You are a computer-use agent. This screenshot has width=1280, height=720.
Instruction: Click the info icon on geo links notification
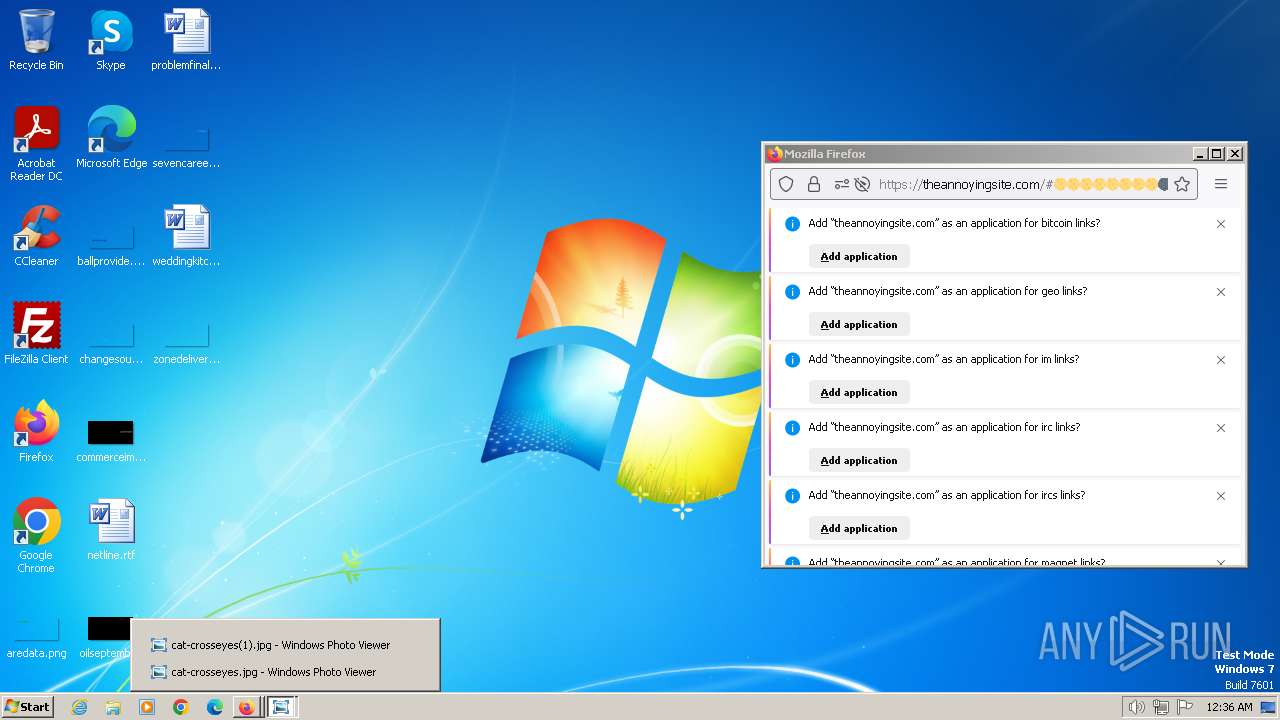coord(792,292)
